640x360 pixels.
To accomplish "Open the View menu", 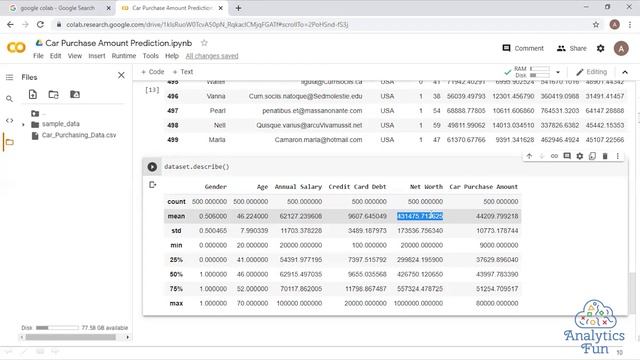I will point(75,56).
